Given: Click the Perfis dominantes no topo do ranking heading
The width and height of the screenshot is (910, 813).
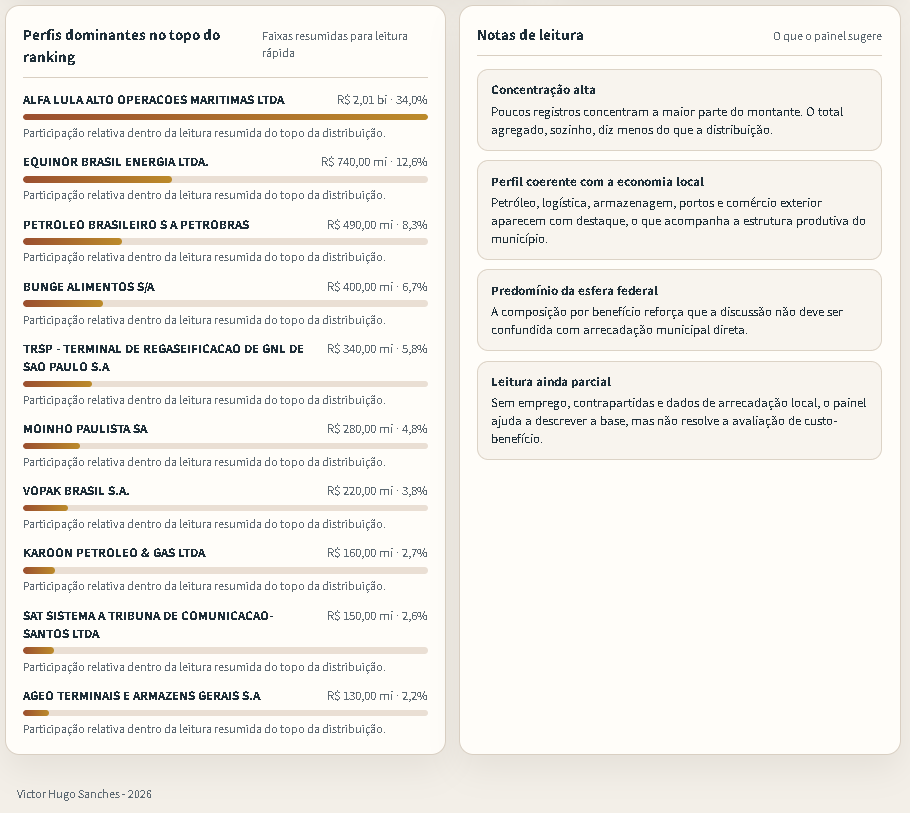Looking at the screenshot, I should click(x=122, y=46).
